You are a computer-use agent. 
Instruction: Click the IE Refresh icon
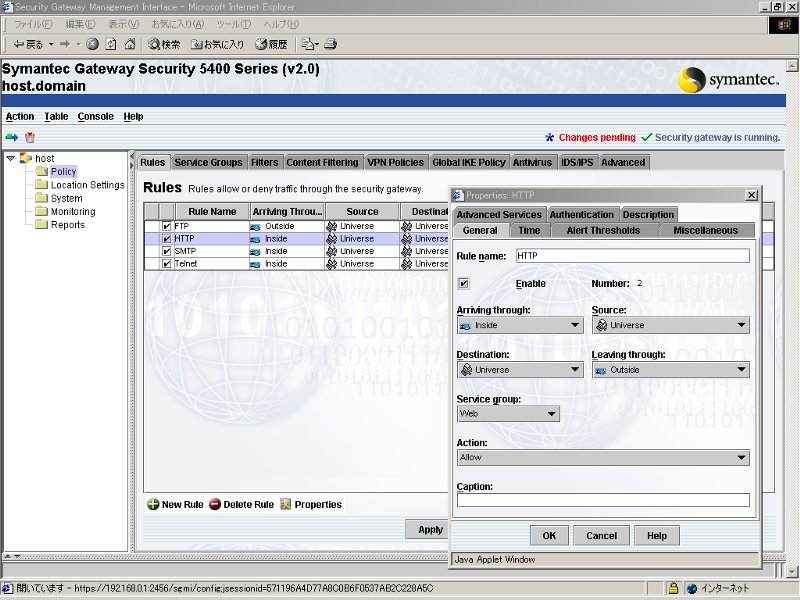tap(111, 44)
